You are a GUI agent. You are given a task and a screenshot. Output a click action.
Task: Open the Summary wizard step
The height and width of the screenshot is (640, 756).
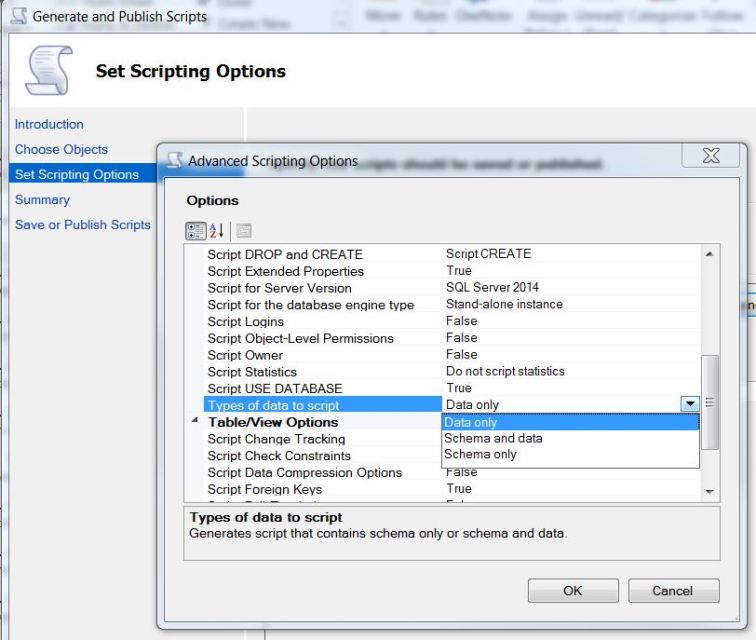42,200
